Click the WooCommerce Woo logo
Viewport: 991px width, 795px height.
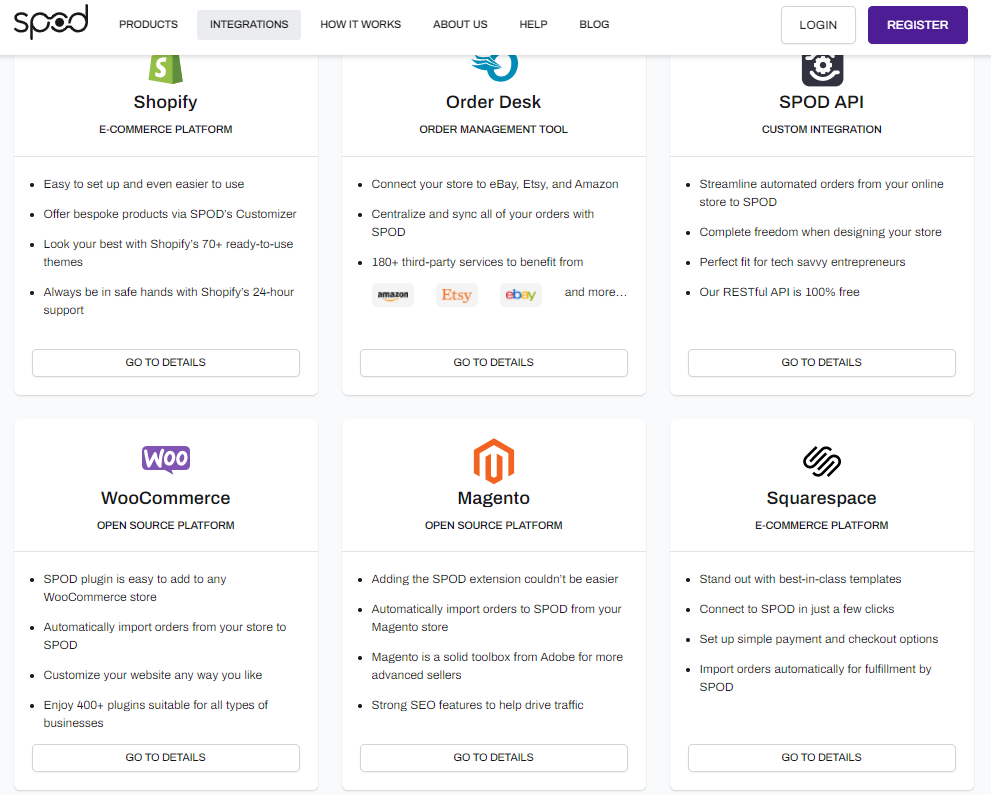tap(166, 459)
